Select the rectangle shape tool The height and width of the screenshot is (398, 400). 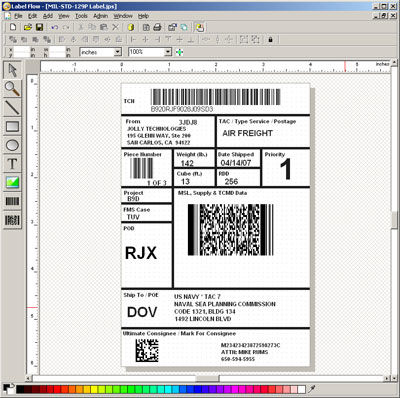[x=12, y=126]
